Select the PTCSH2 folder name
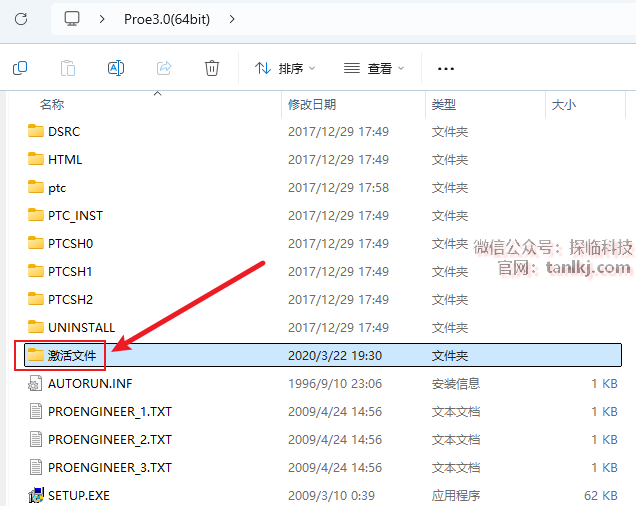The width and height of the screenshot is (636, 506). pyautogui.click(x=71, y=299)
